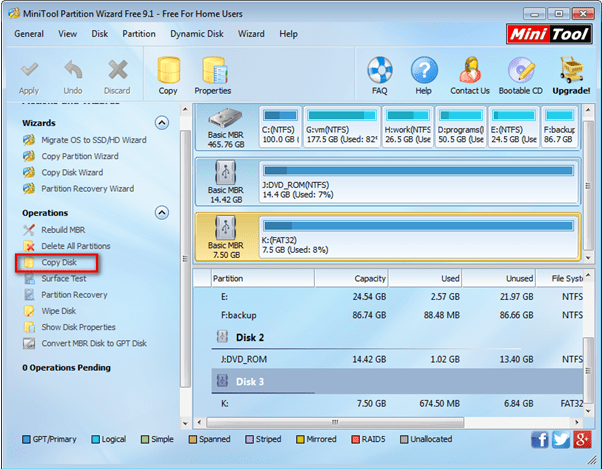The width and height of the screenshot is (602, 469).
Task: Start the Partition Recovery Wizard
Action: [x=79, y=188]
